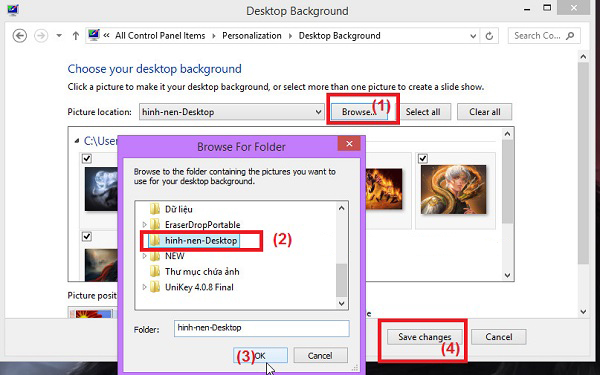Select the white dragon wallpaper thumbnail
This screenshot has height=375, width=600.
[x=101, y=189]
